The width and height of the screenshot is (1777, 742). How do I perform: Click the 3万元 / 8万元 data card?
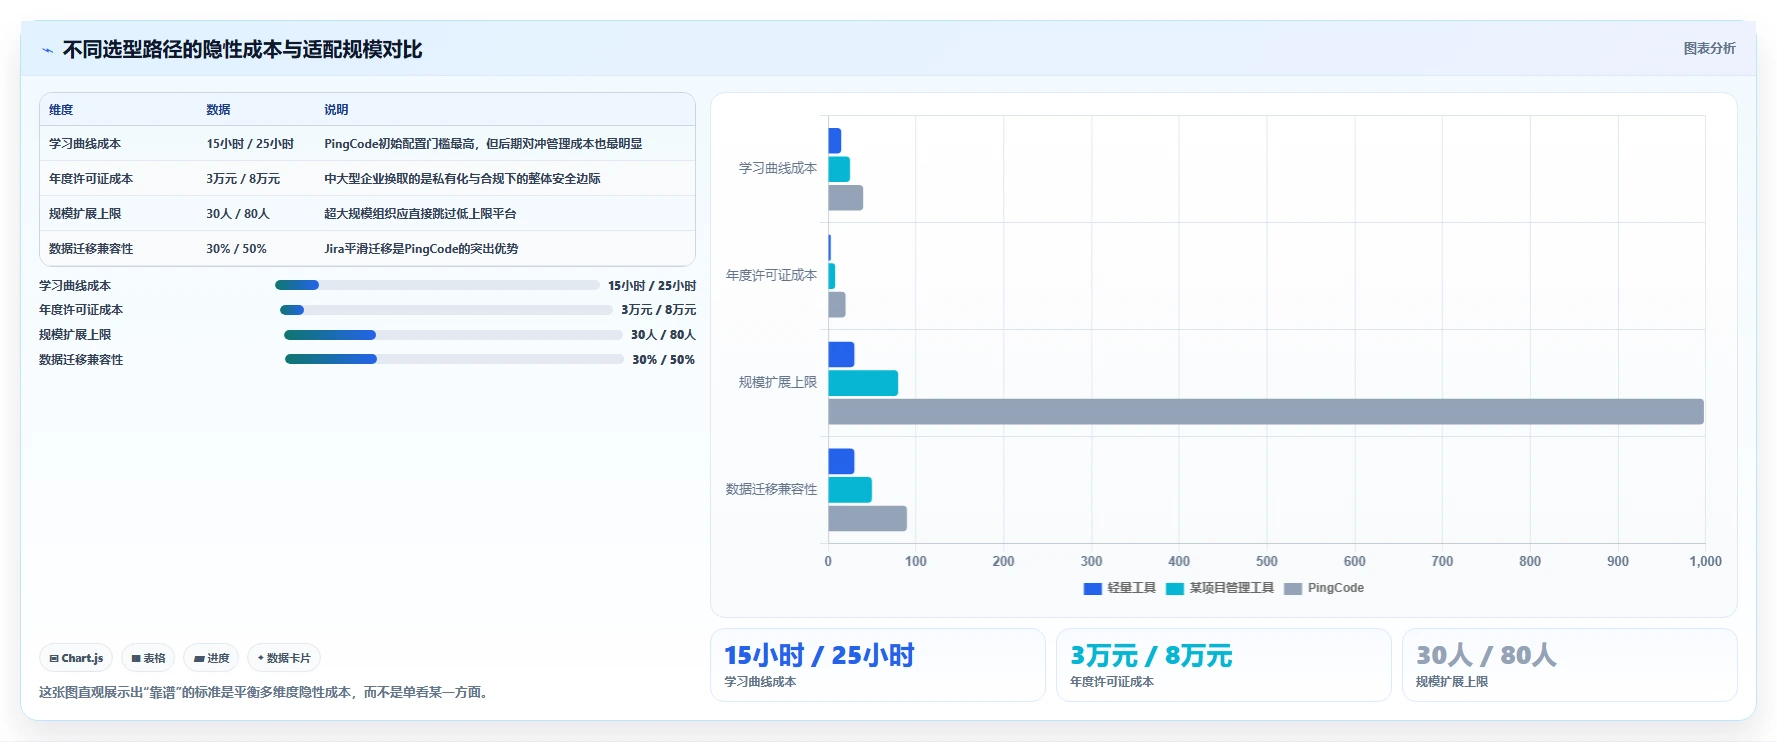(1223, 665)
